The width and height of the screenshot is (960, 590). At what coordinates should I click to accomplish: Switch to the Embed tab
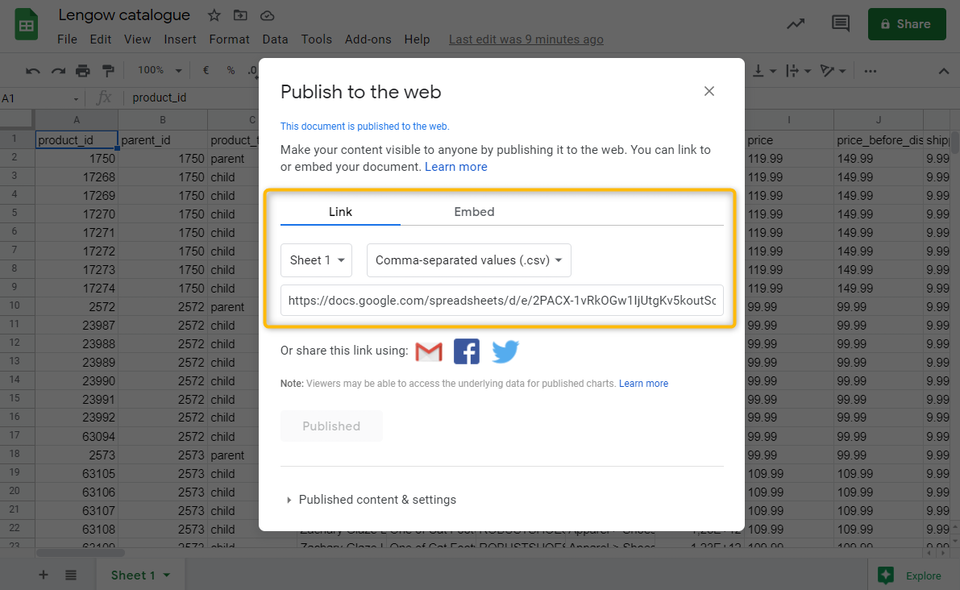coord(474,212)
